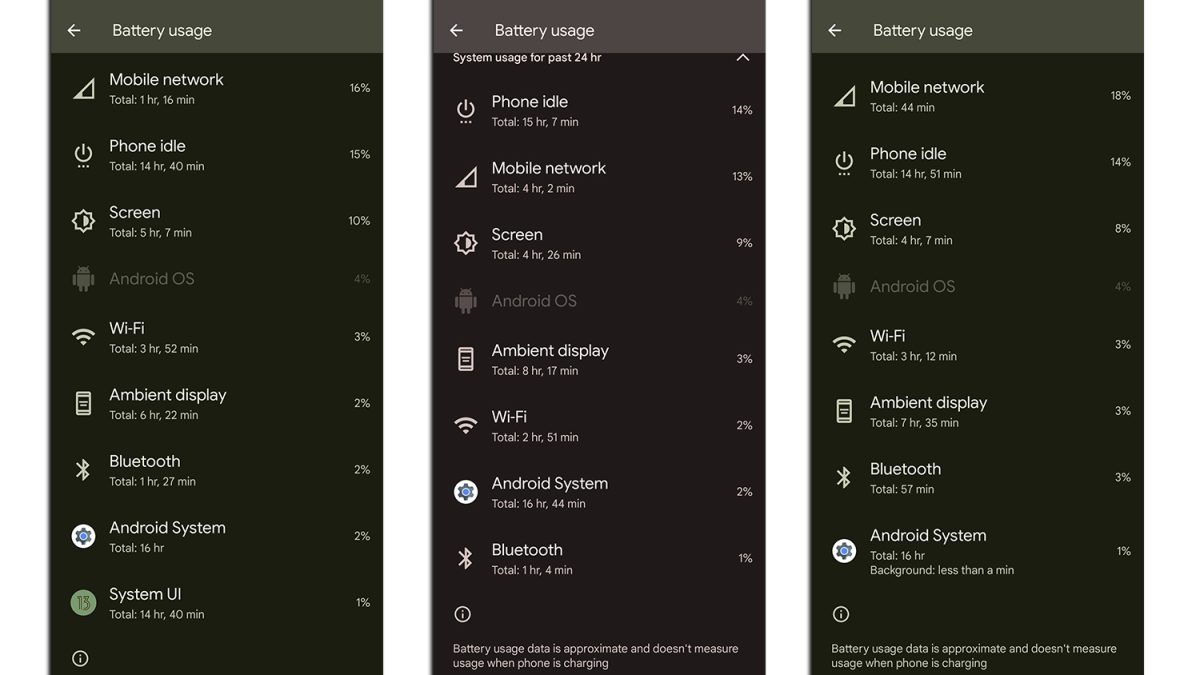Click Wi-Fi icon beside Total: 2 hr, 51 min
1200x675 pixels.
pyautogui.click(x=465, y=426)
